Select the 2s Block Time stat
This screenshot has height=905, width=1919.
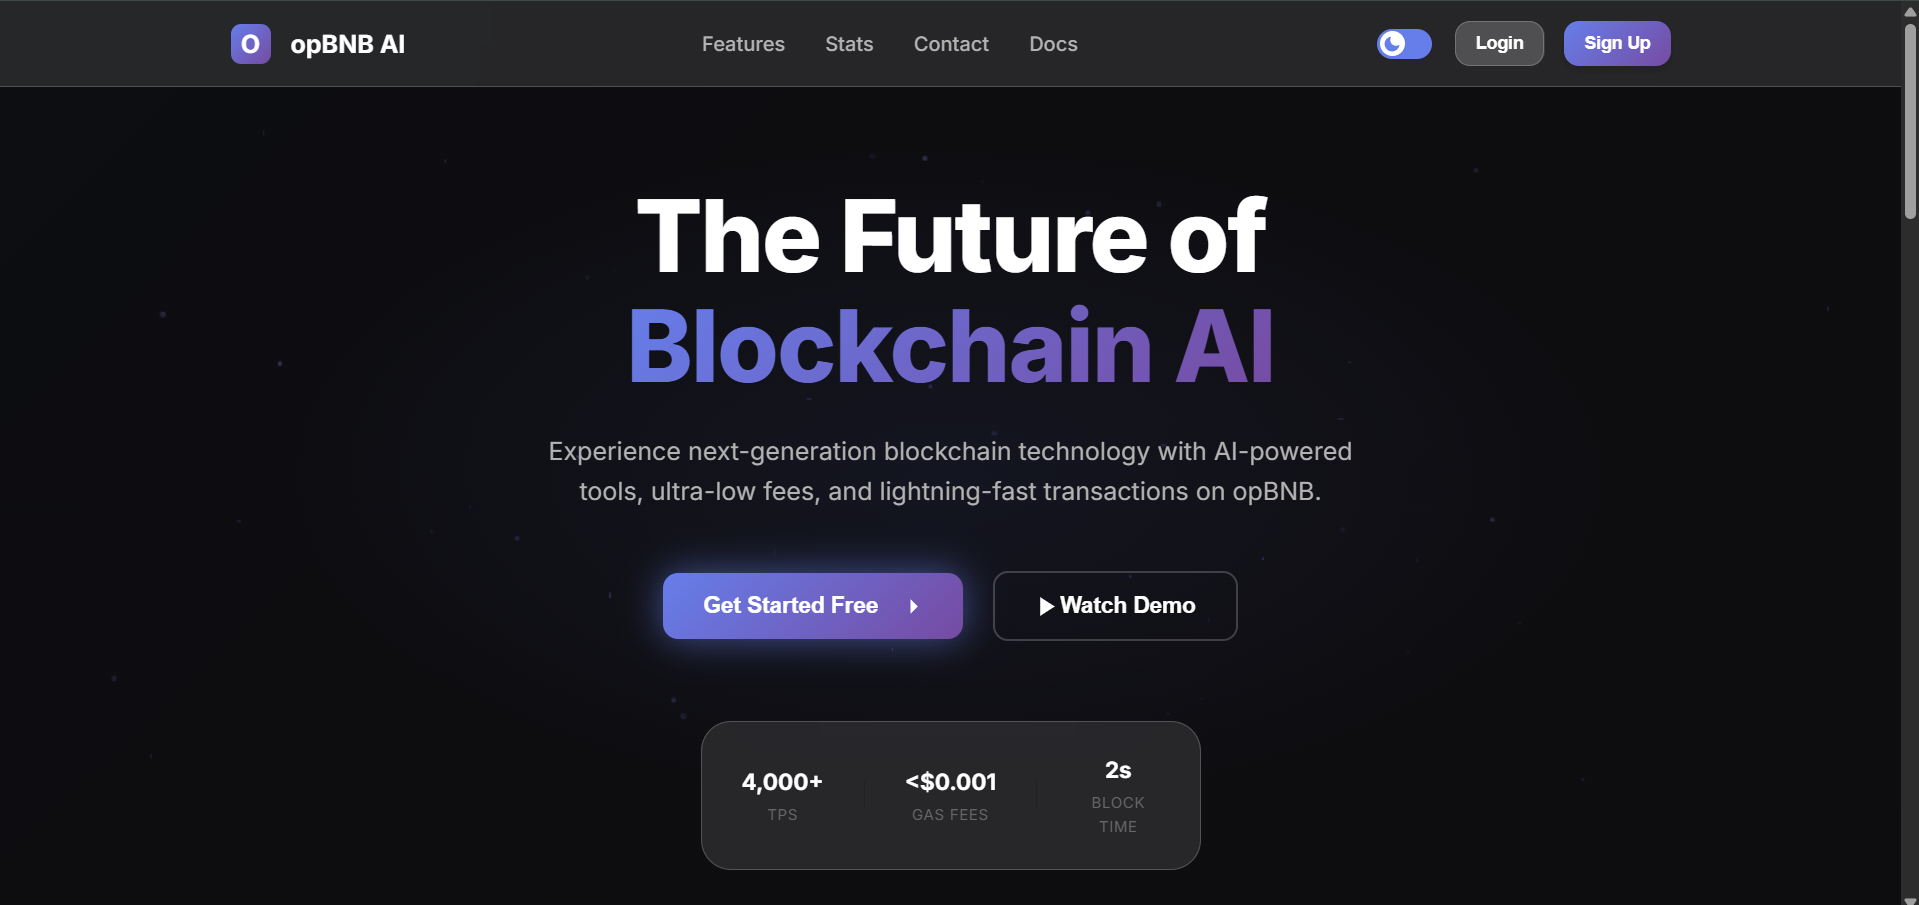coord(1118,795)
